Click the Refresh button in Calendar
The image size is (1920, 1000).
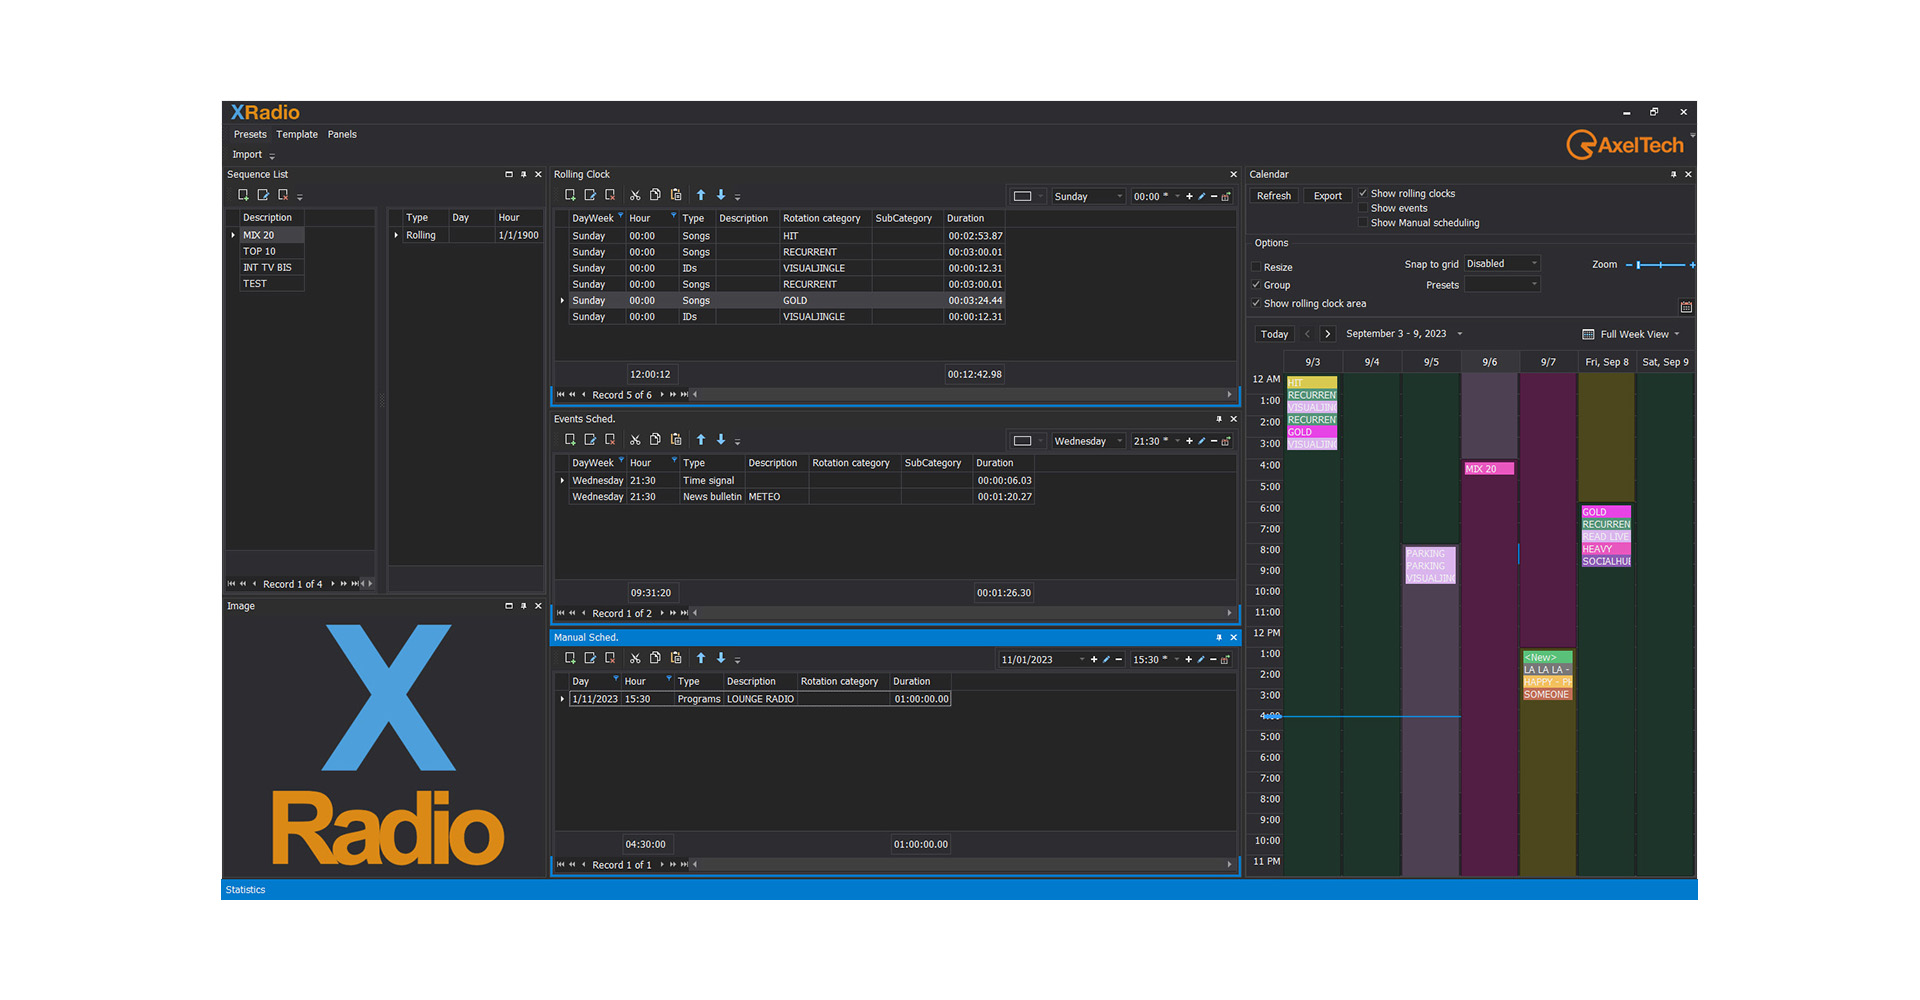[x=1274, y=196]
